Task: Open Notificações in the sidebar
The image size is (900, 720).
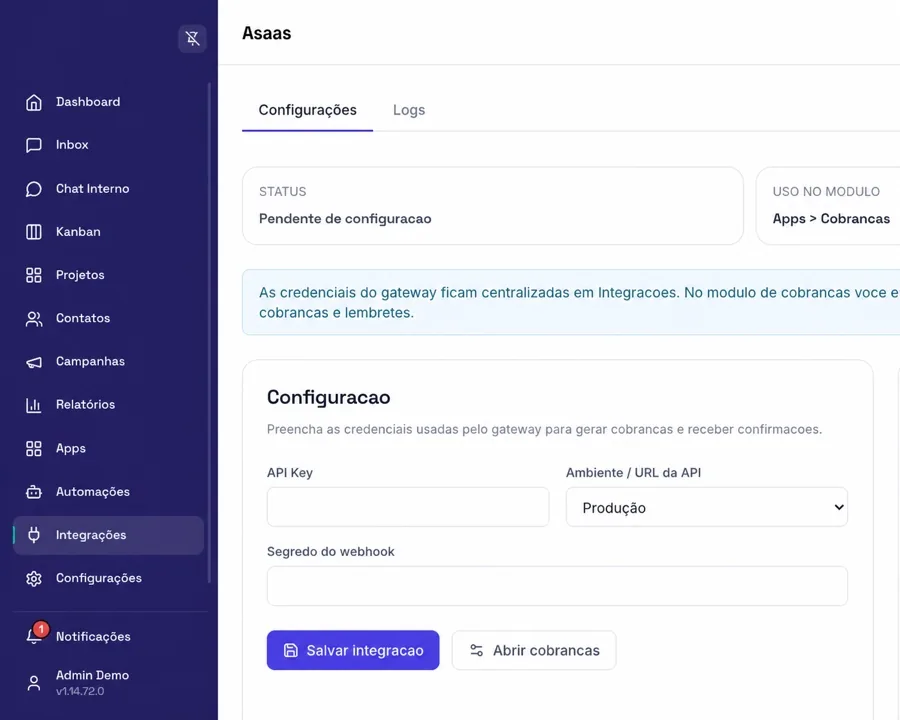Action: point(108,636)
